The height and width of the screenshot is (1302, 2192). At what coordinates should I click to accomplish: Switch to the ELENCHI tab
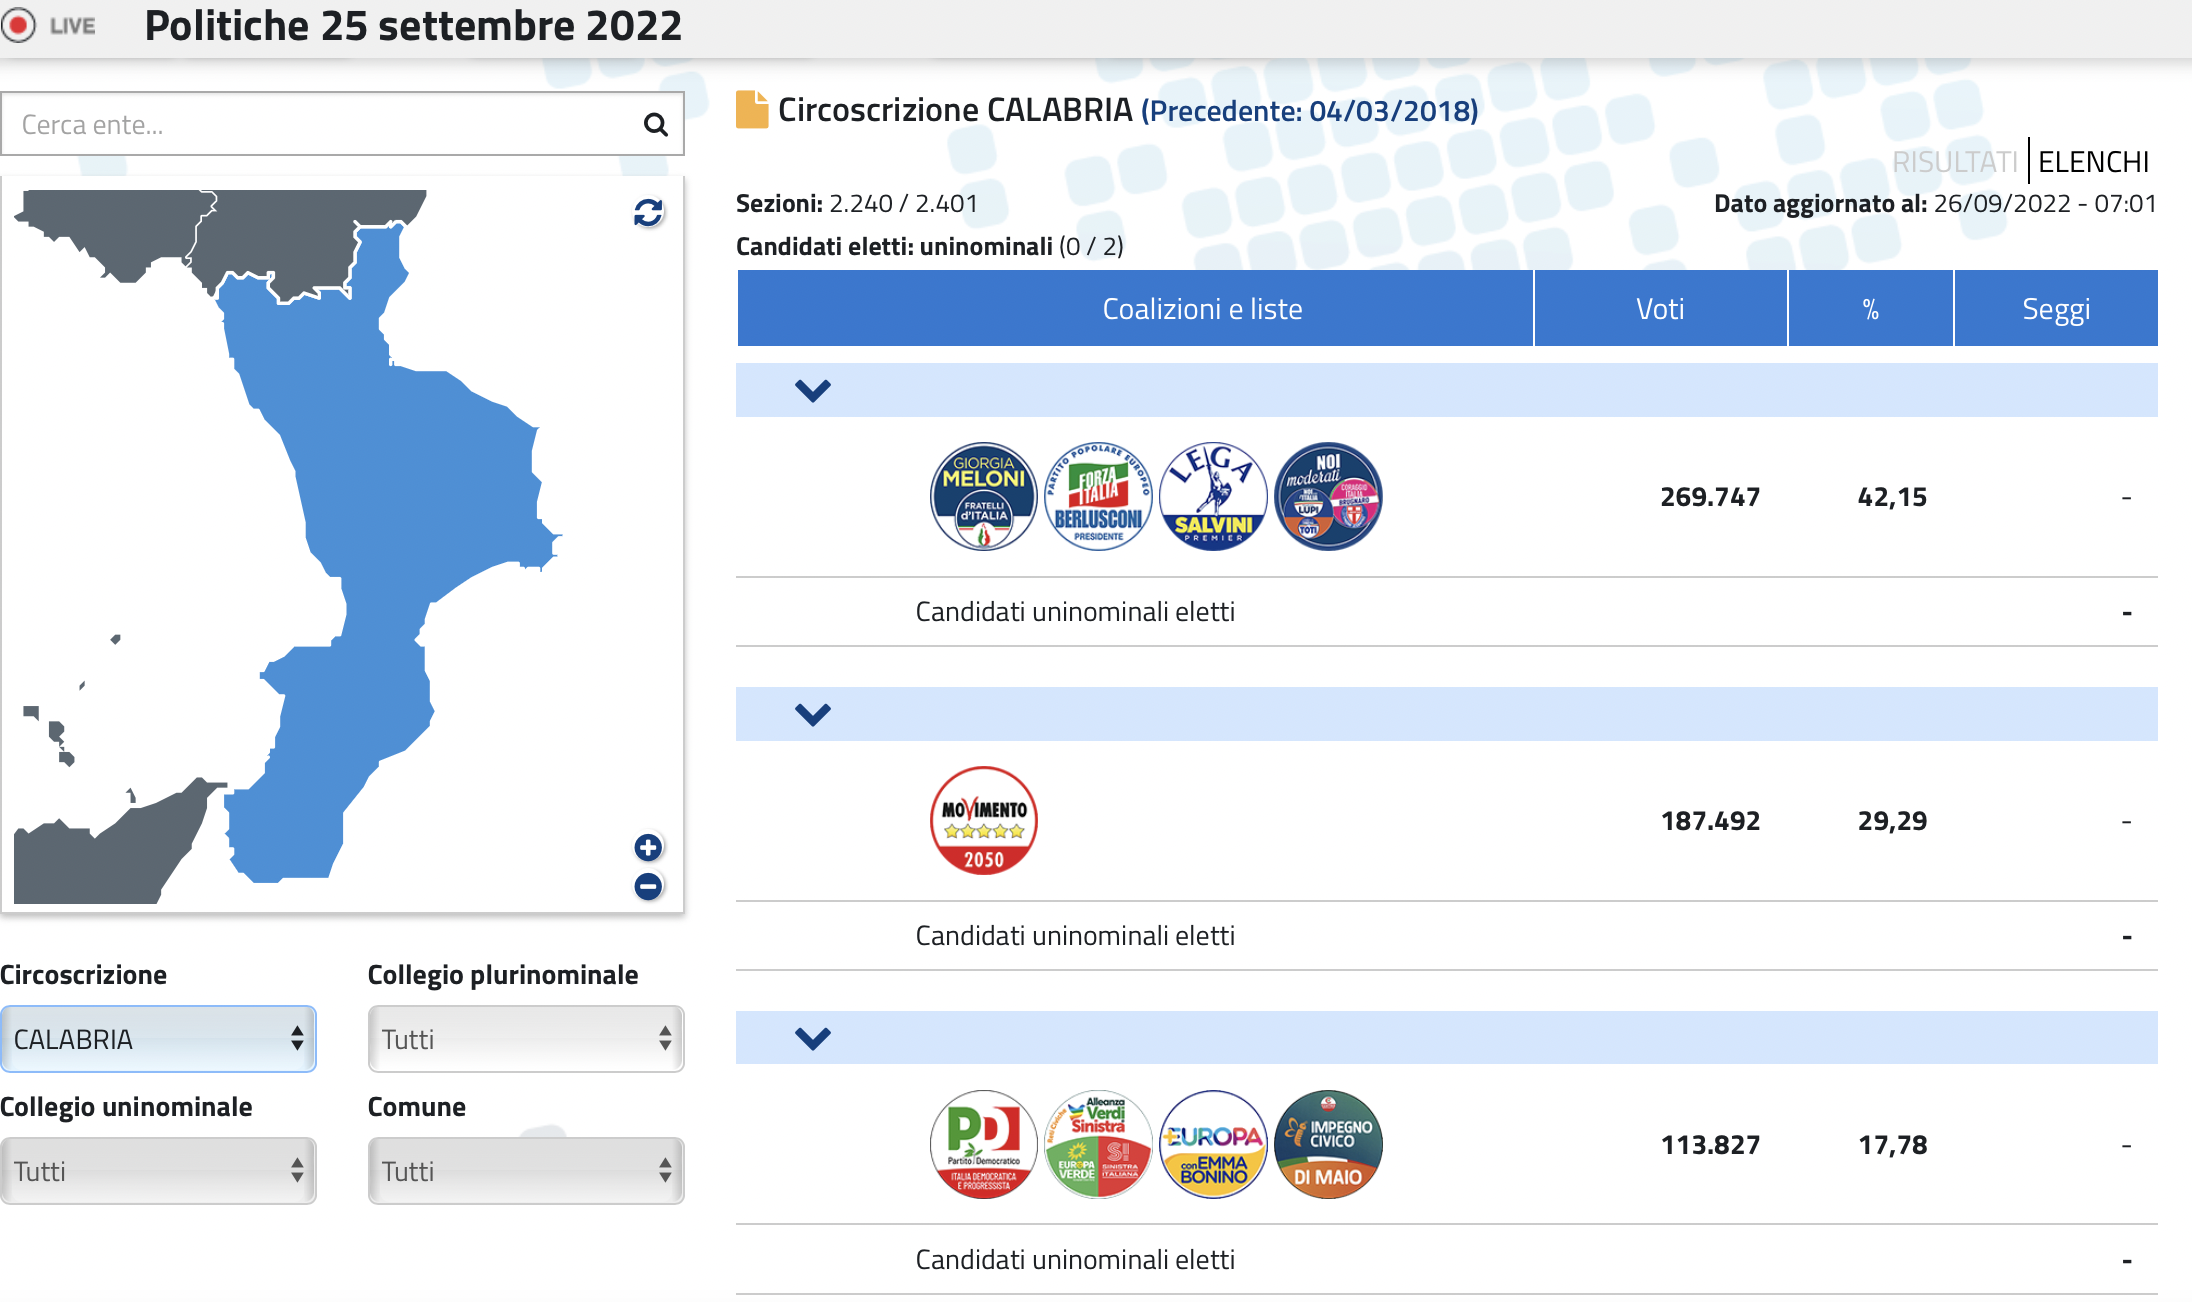coord(2093,162)
